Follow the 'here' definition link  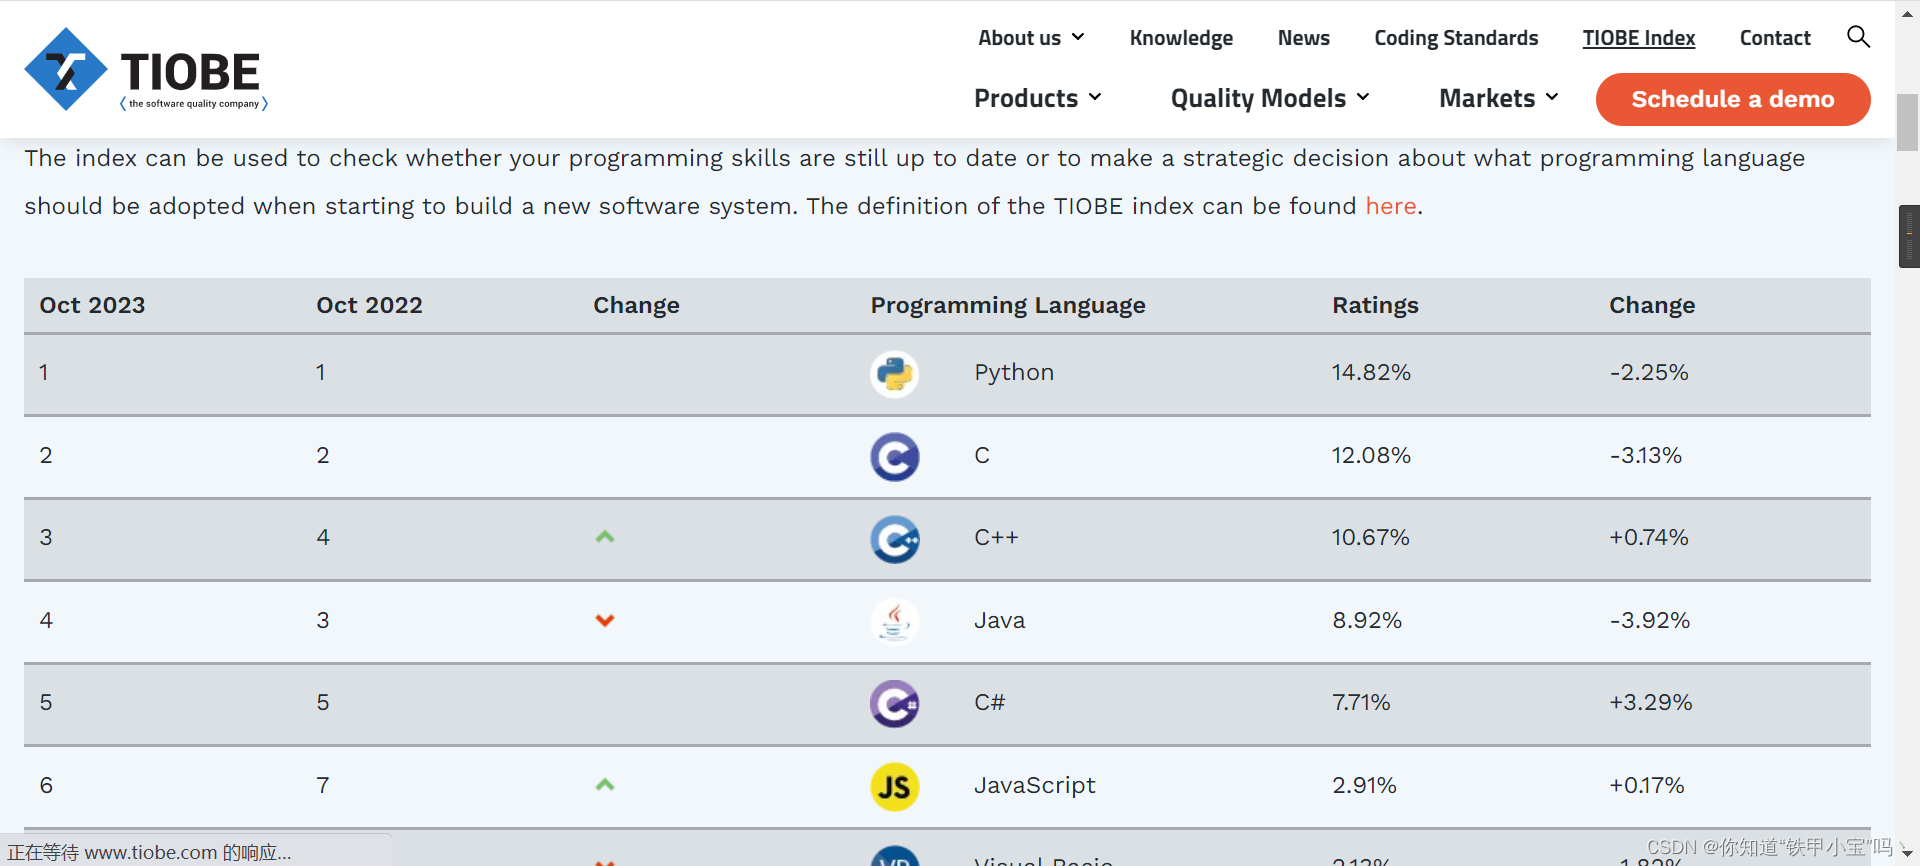point(1391,206)
